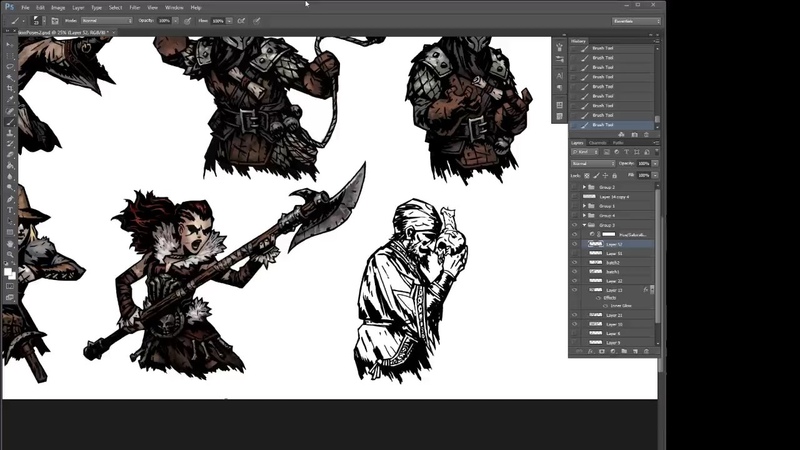Image resolution: width=800 pixels, height=450 pixels.
Task: Select the Healing Brush tool
Action: (10, 110)
